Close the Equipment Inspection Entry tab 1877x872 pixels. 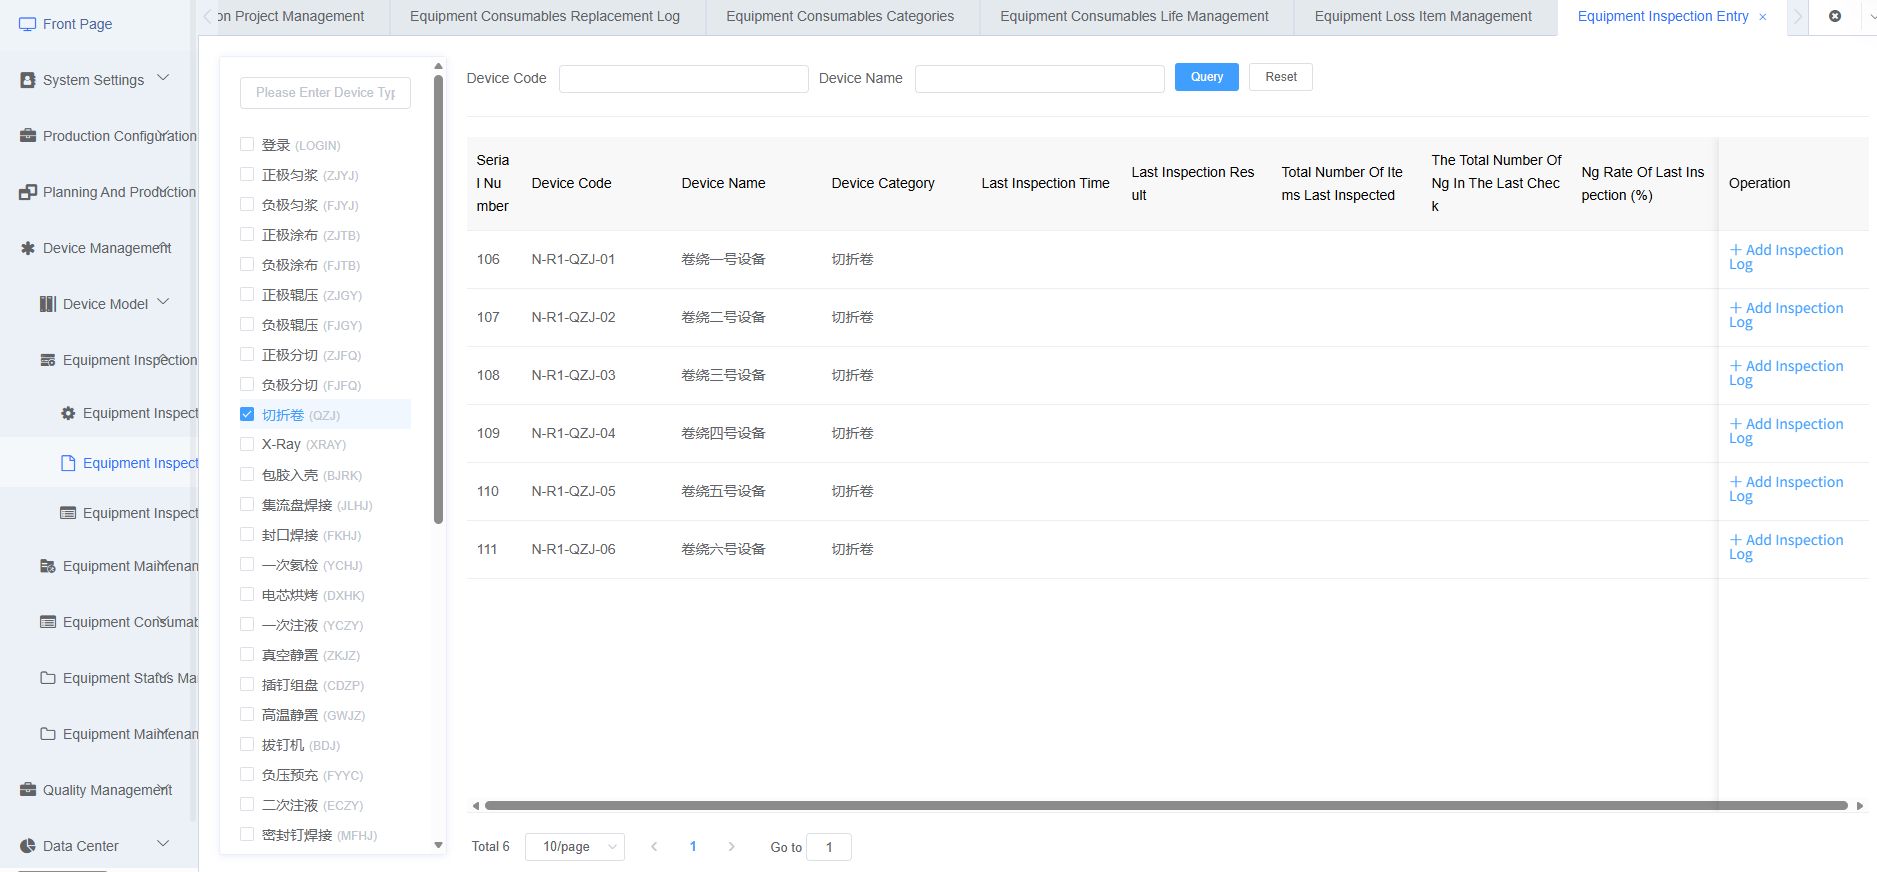click(1763, 17)
